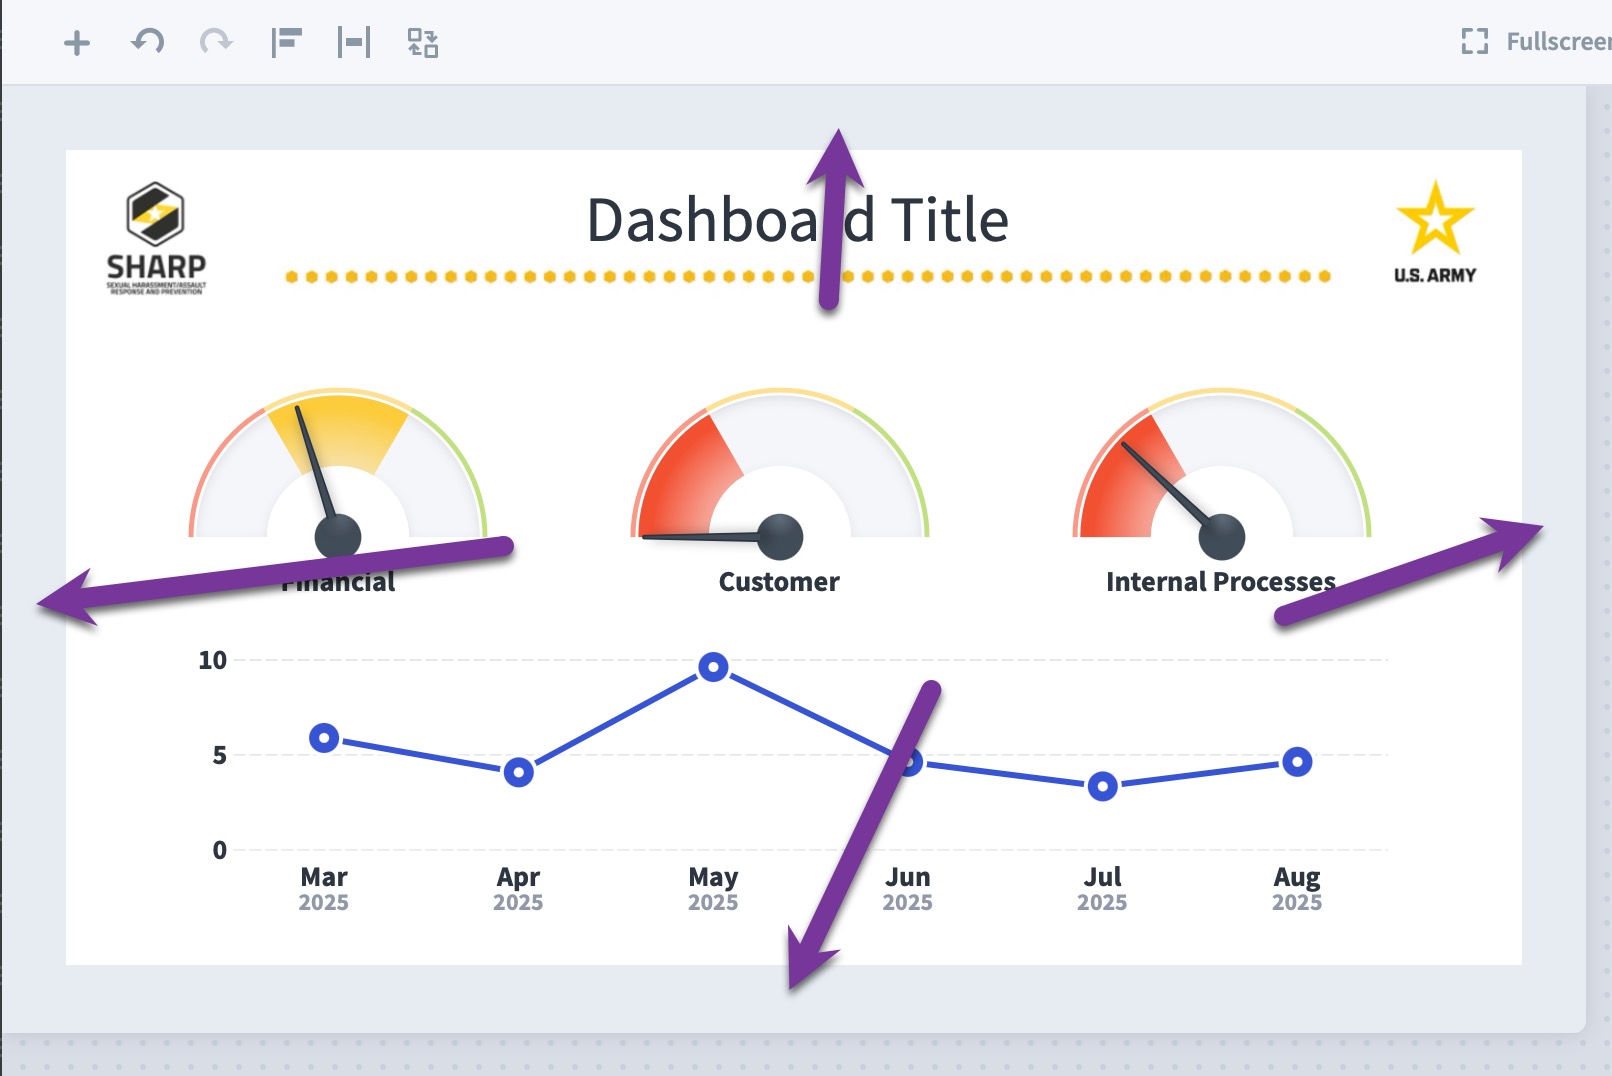Click the Jul 2025 data point
This screenshot has width=1612, height=1076.
(1102, 786)
